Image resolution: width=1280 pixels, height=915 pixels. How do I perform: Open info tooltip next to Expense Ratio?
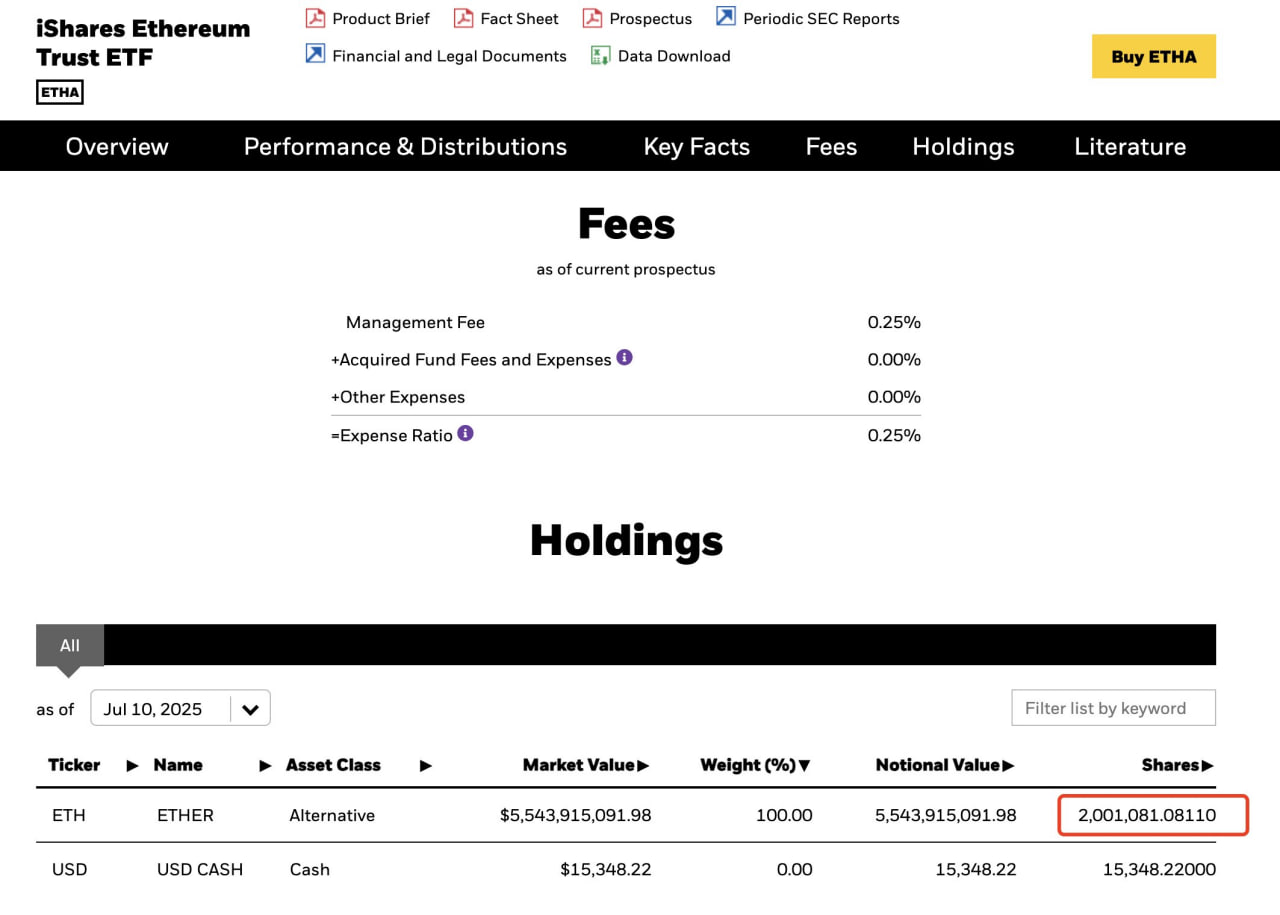pos(465,433)
